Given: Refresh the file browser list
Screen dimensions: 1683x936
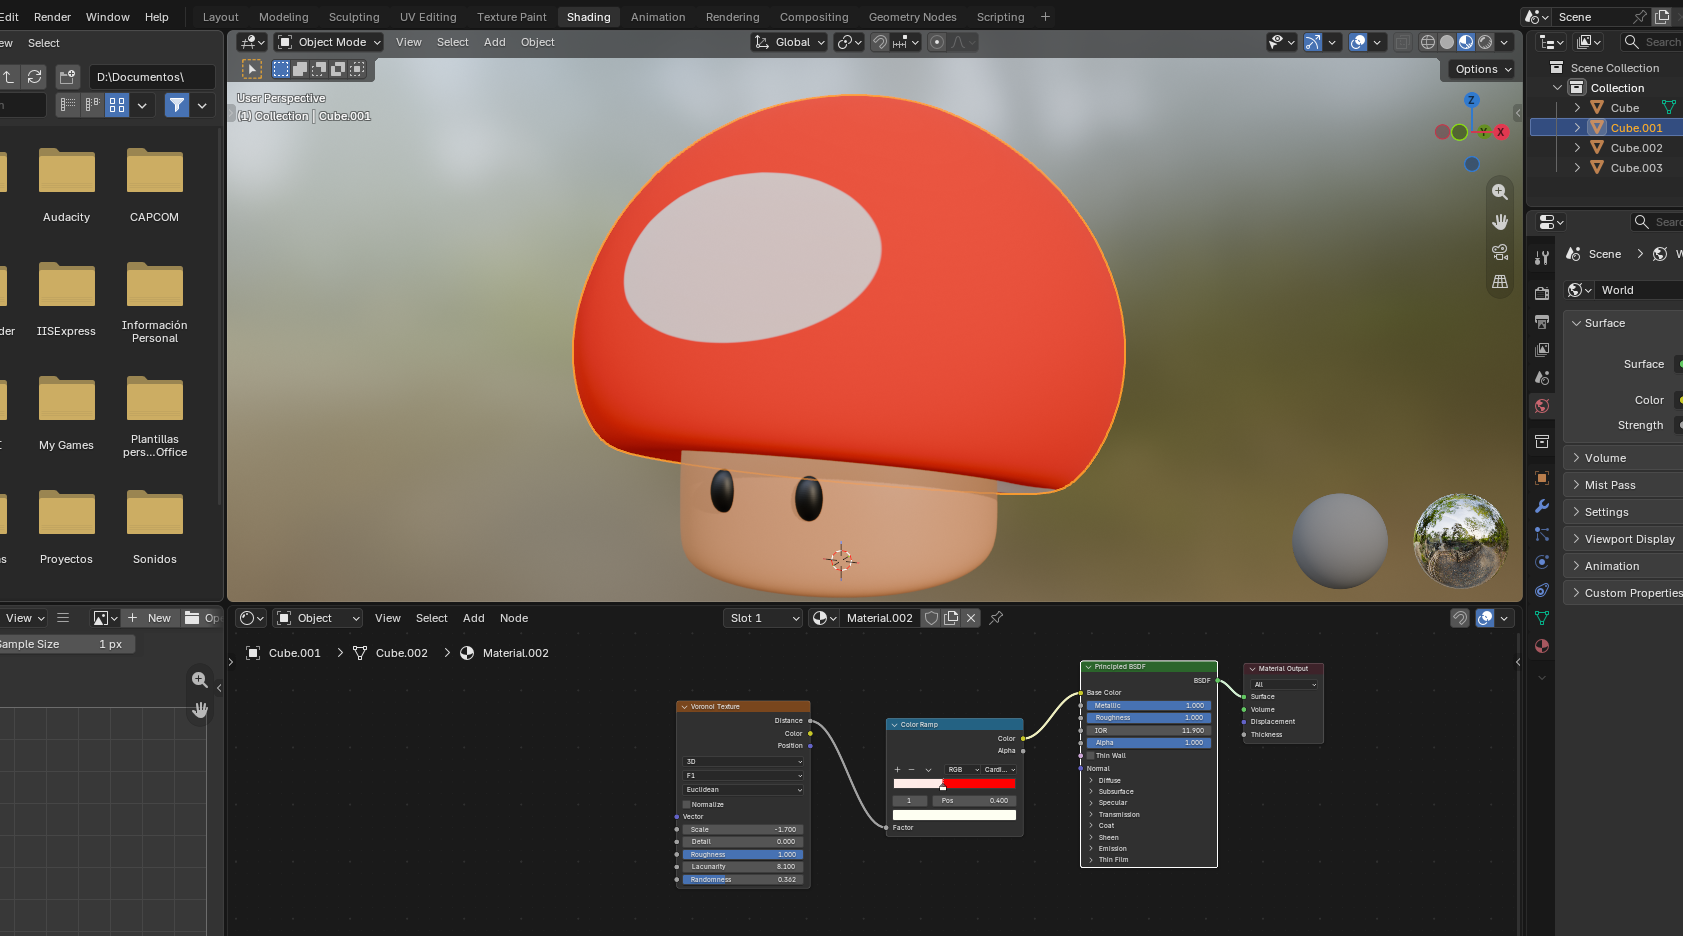Looking at the screenshot, I should [x=35, y=77].
